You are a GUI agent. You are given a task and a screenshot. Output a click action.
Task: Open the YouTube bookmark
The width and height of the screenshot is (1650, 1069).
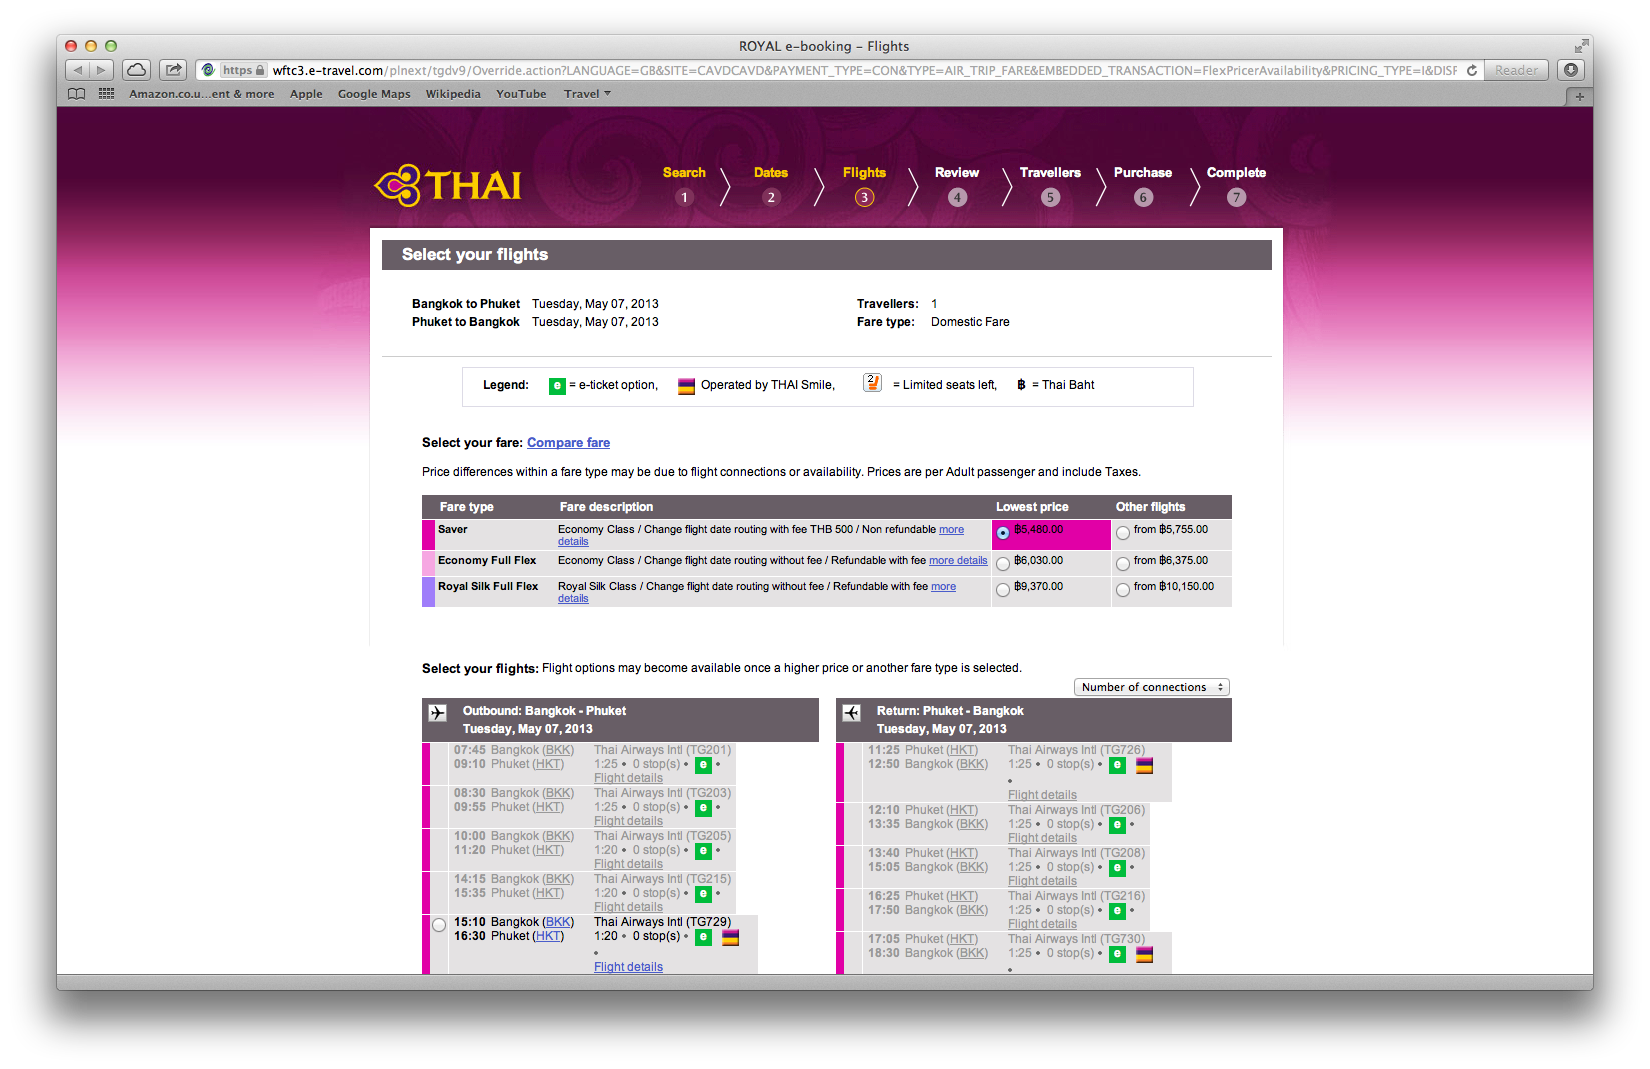click(521, 94)
